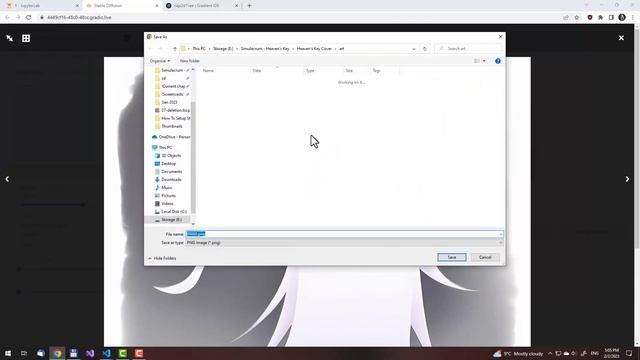640x360 pixels.
Task: Toggle the grid tile view icon
Action: coord(26,38)
